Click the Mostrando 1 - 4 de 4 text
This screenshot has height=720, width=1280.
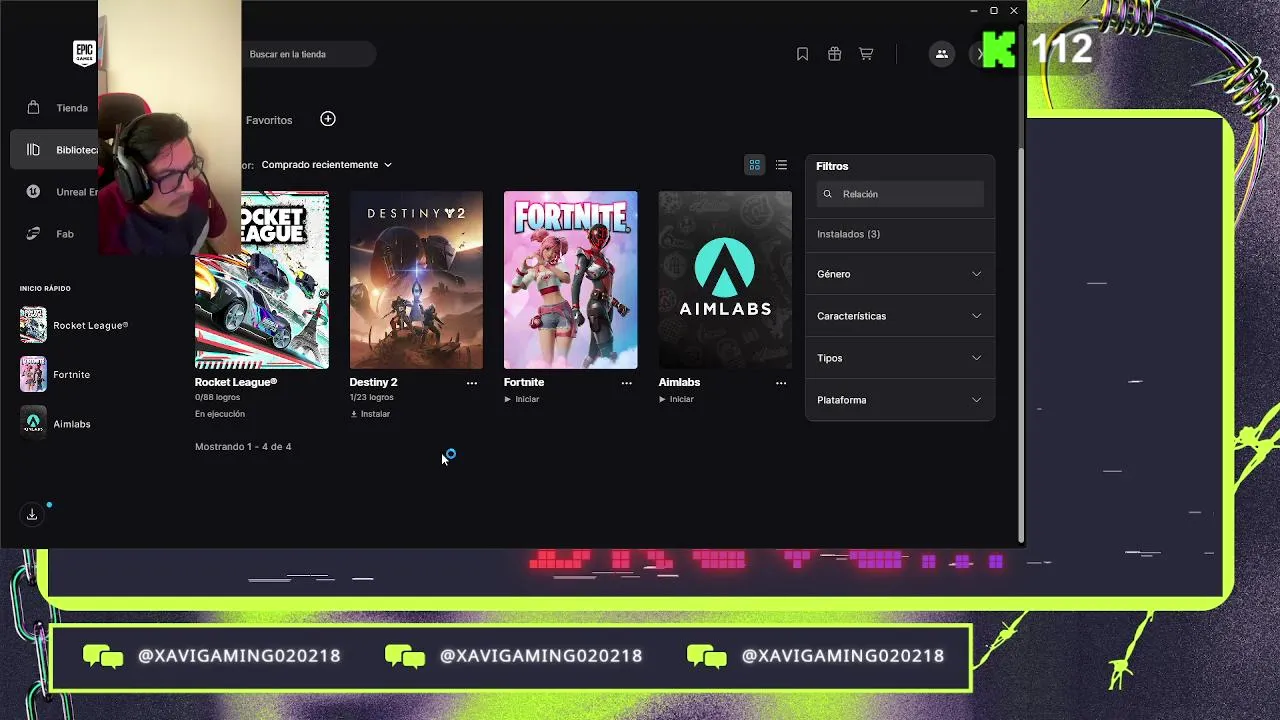pos(243,447)
